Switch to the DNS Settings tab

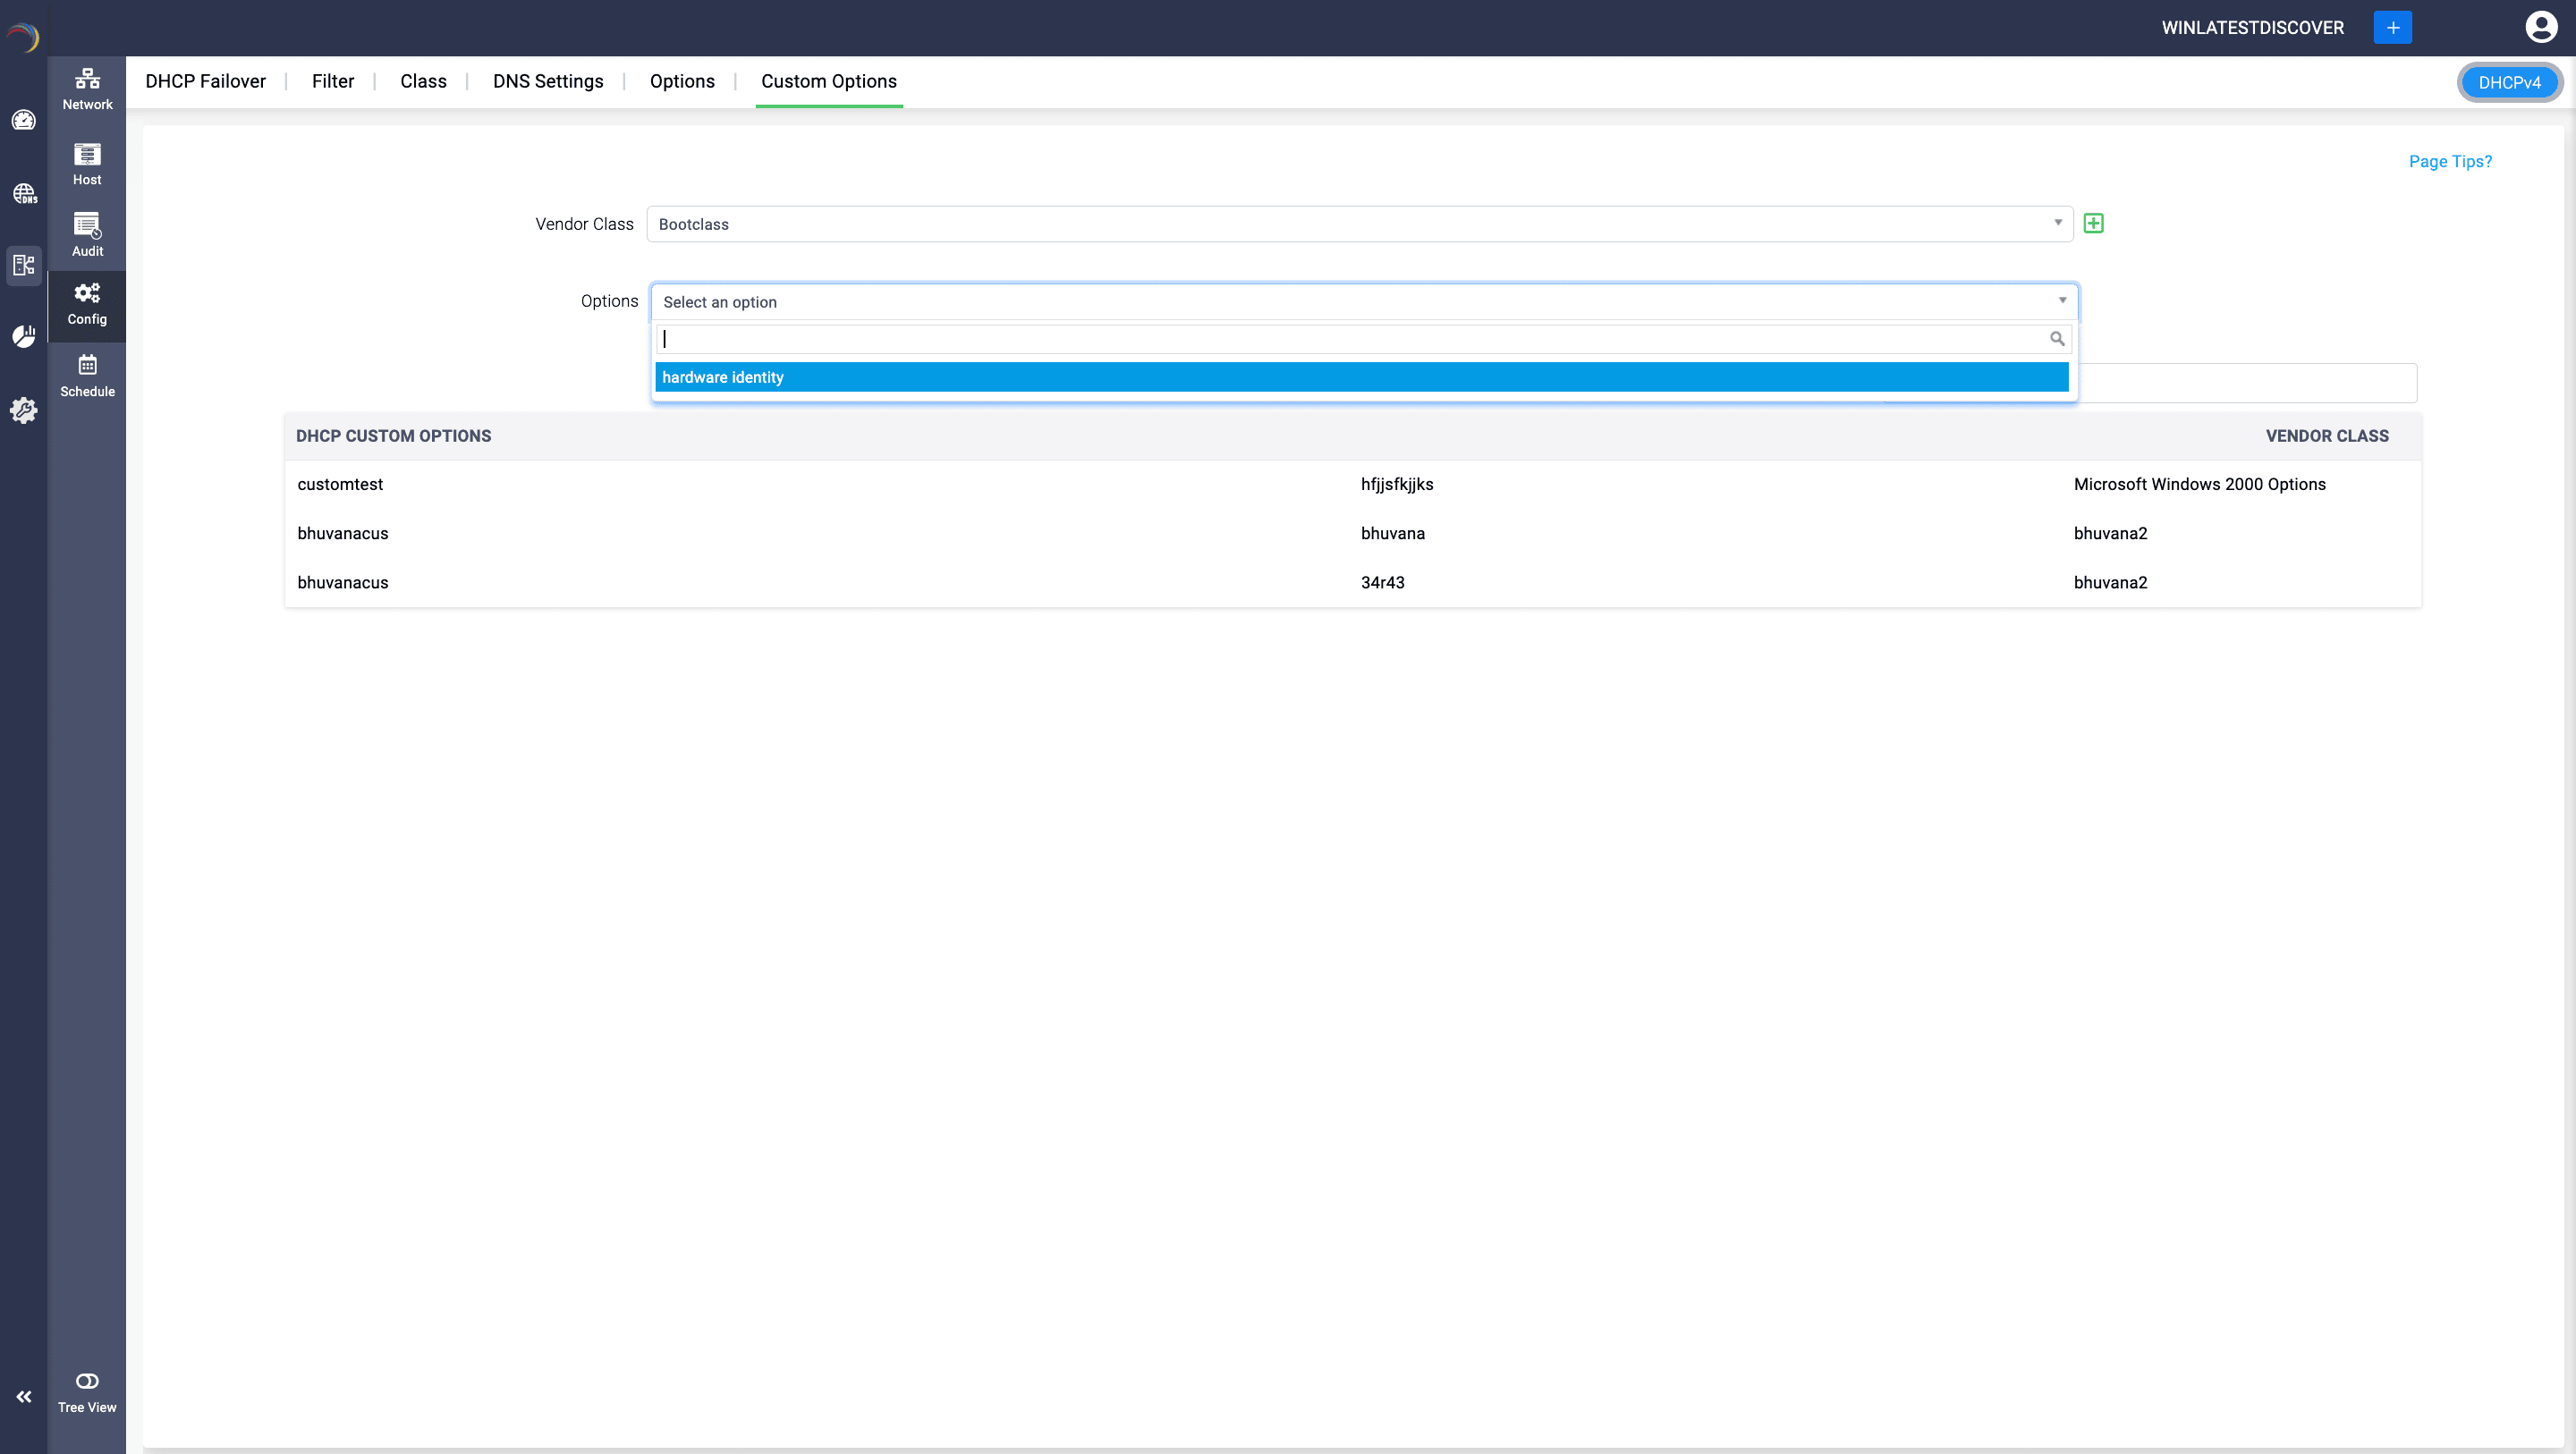[x=548, y=81]
